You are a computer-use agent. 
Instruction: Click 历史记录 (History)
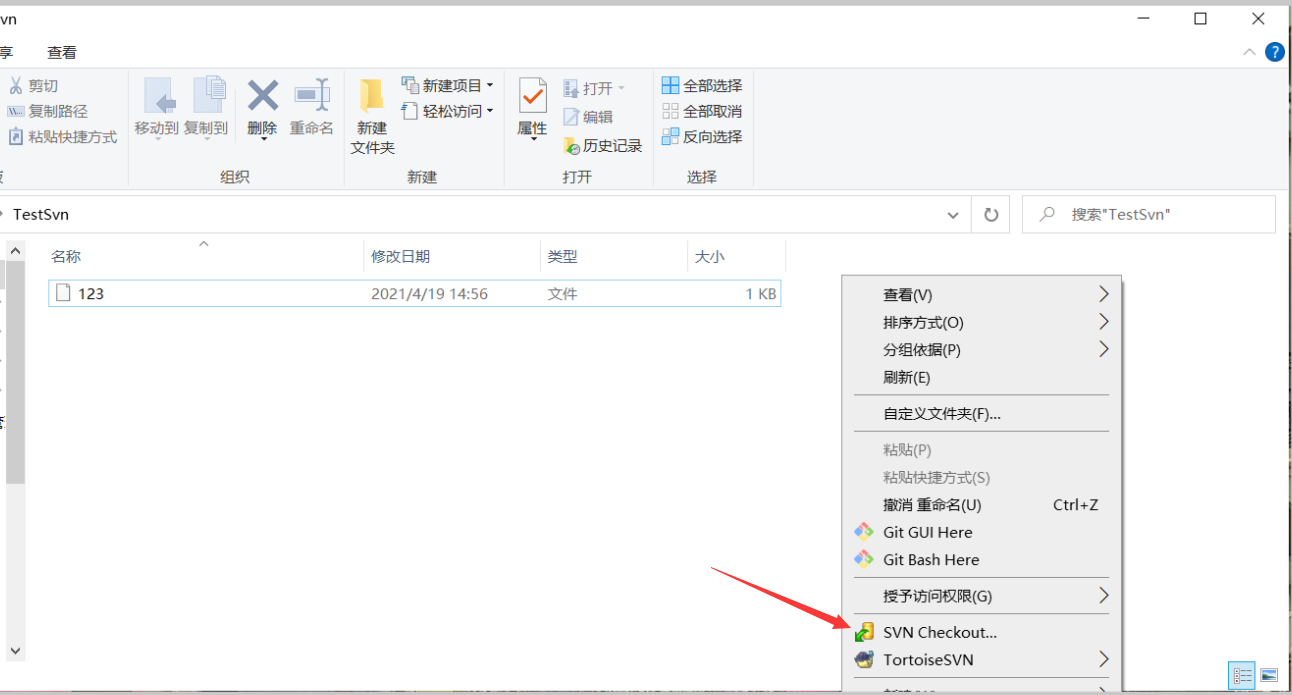pos(602,146)
